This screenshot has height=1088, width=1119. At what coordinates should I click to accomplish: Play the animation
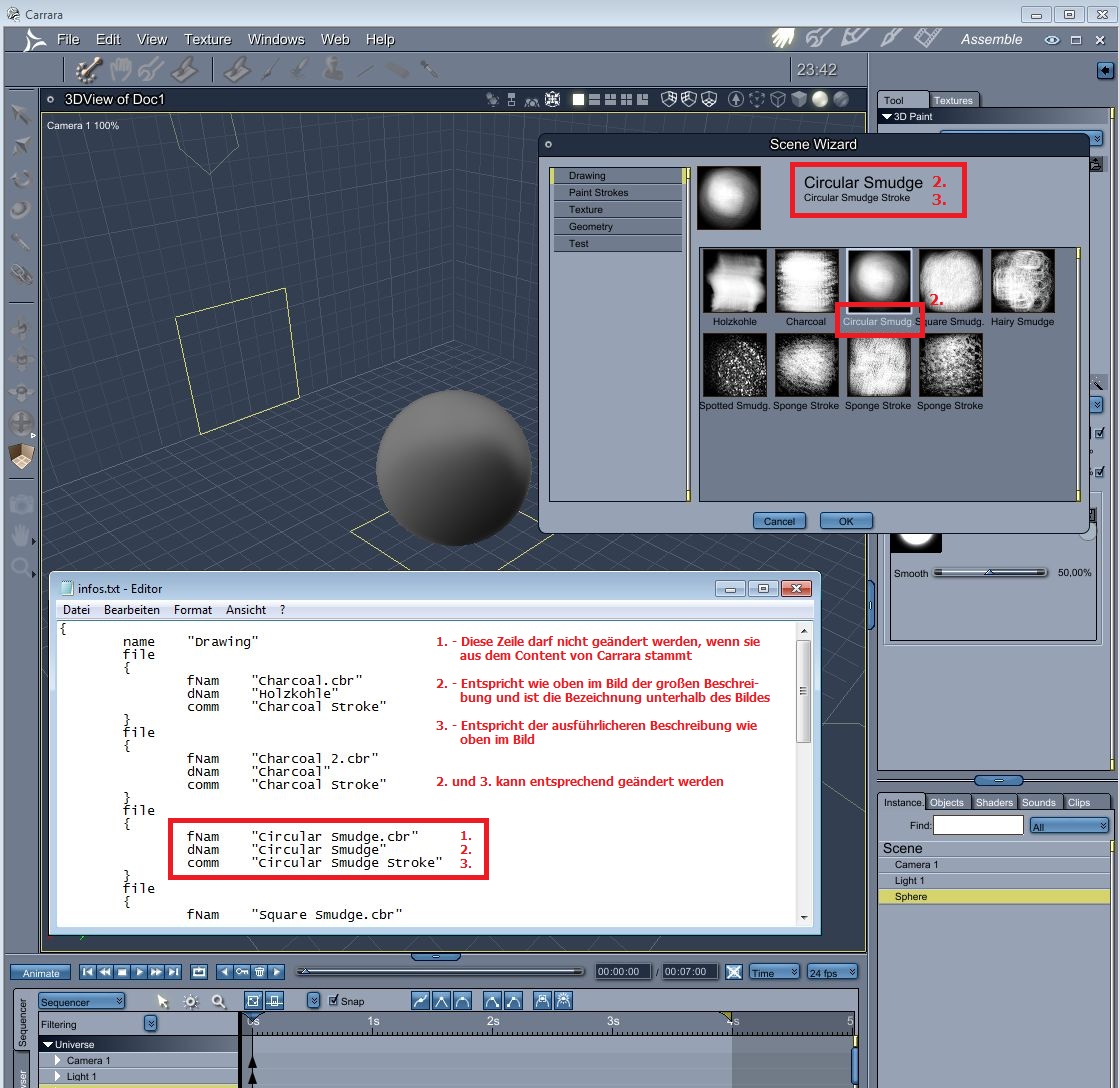click(139, 972)
